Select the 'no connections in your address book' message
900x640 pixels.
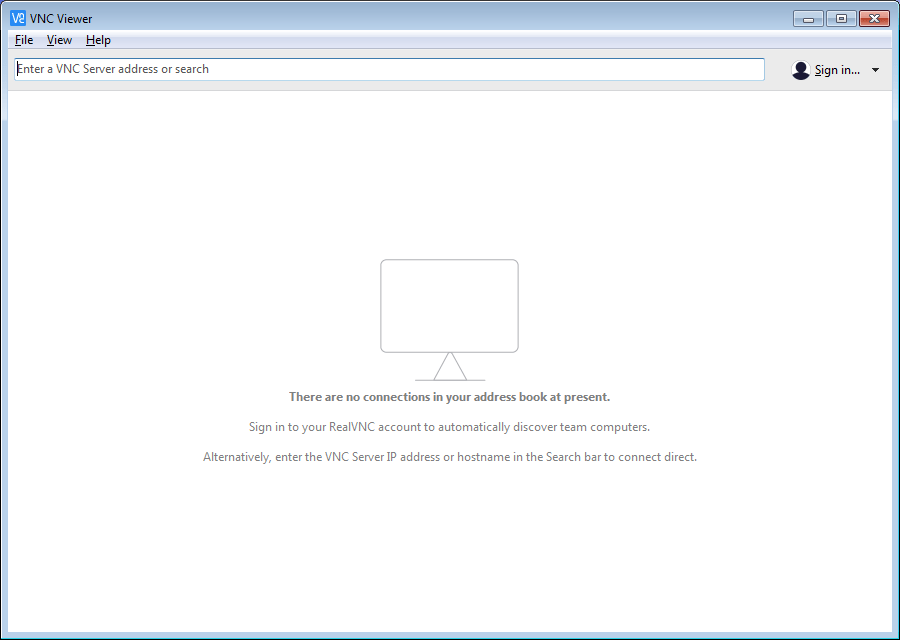point(449,396)
